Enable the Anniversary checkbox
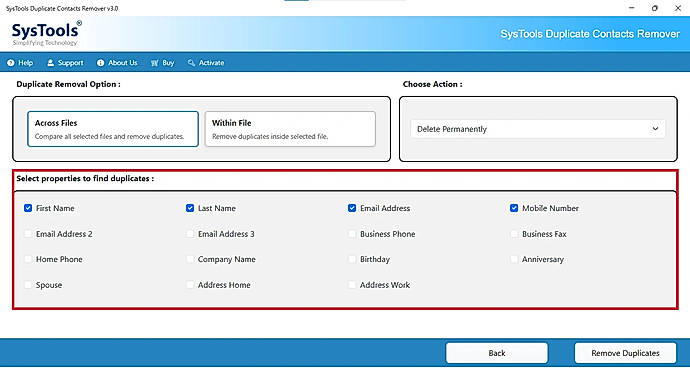Screen dimensions: 690x368 (514, 259)
